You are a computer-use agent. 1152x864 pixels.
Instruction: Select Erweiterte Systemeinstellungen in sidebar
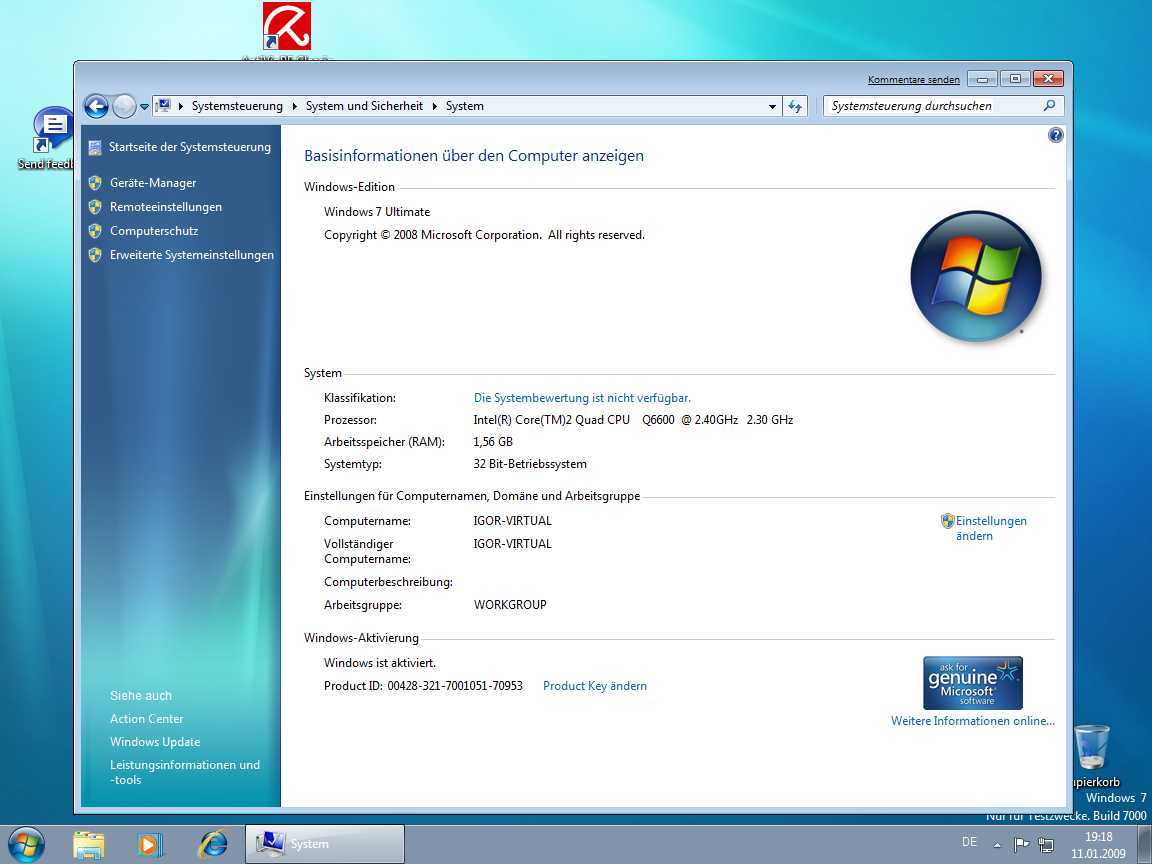pyautogui.click(x=191, y=255)
